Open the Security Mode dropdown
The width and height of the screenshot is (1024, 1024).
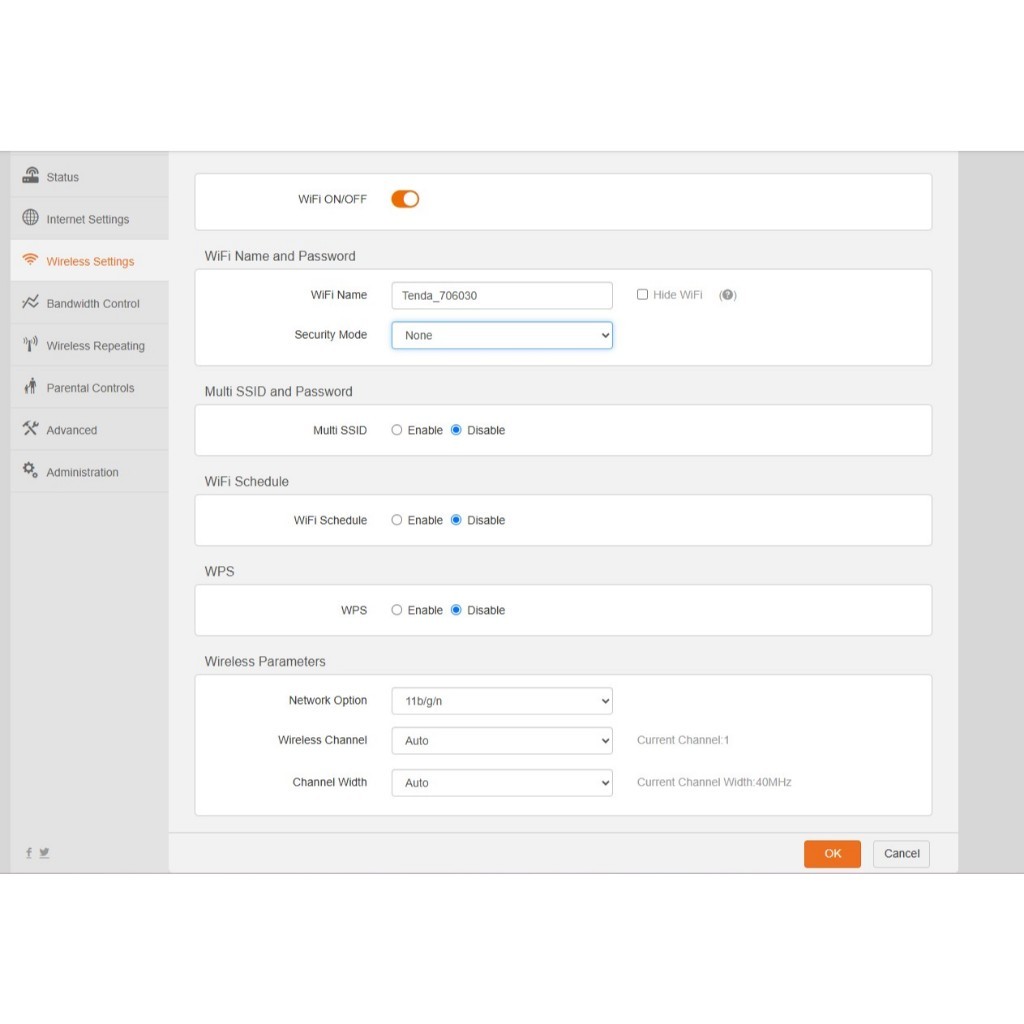501,336
